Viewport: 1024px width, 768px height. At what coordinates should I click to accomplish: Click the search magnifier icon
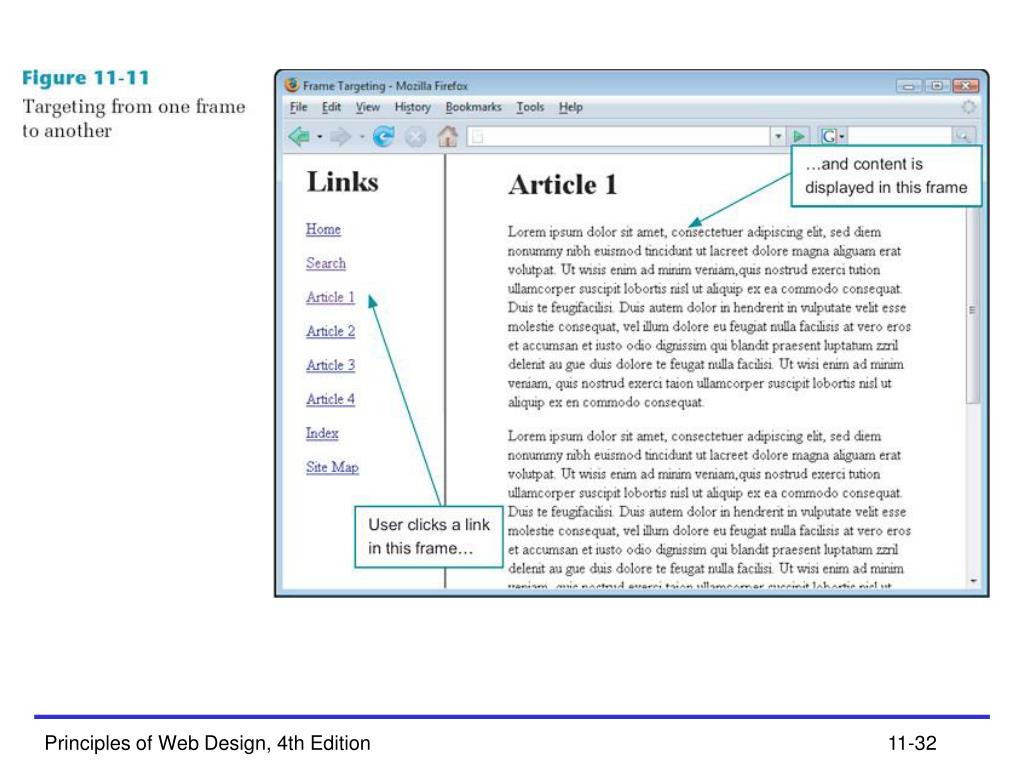coord(963,136)
